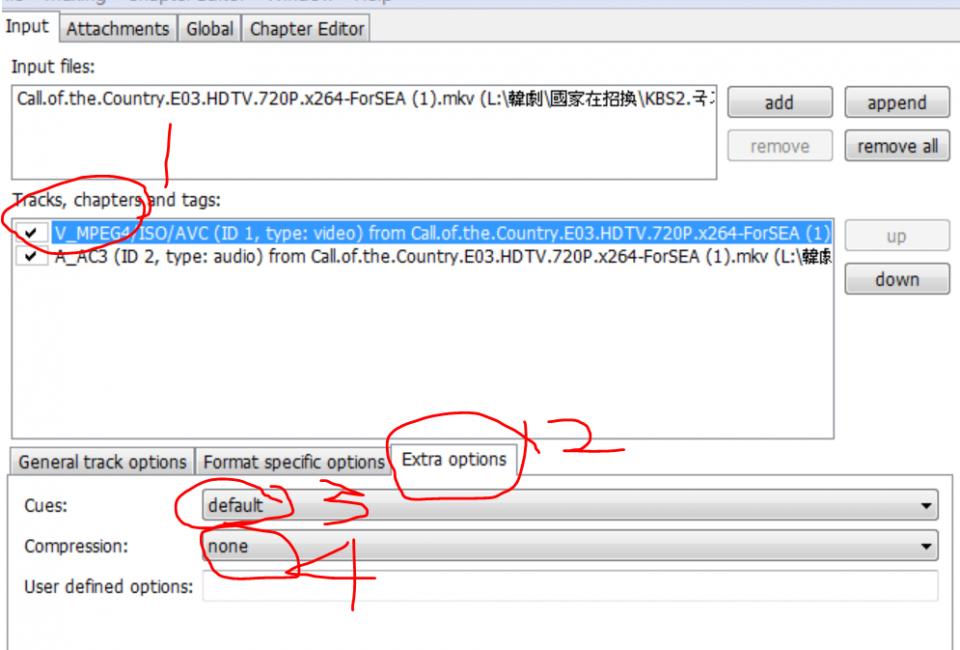Focus the User defined options field
This screenshot has width=960, height=650.
point(570,586)
